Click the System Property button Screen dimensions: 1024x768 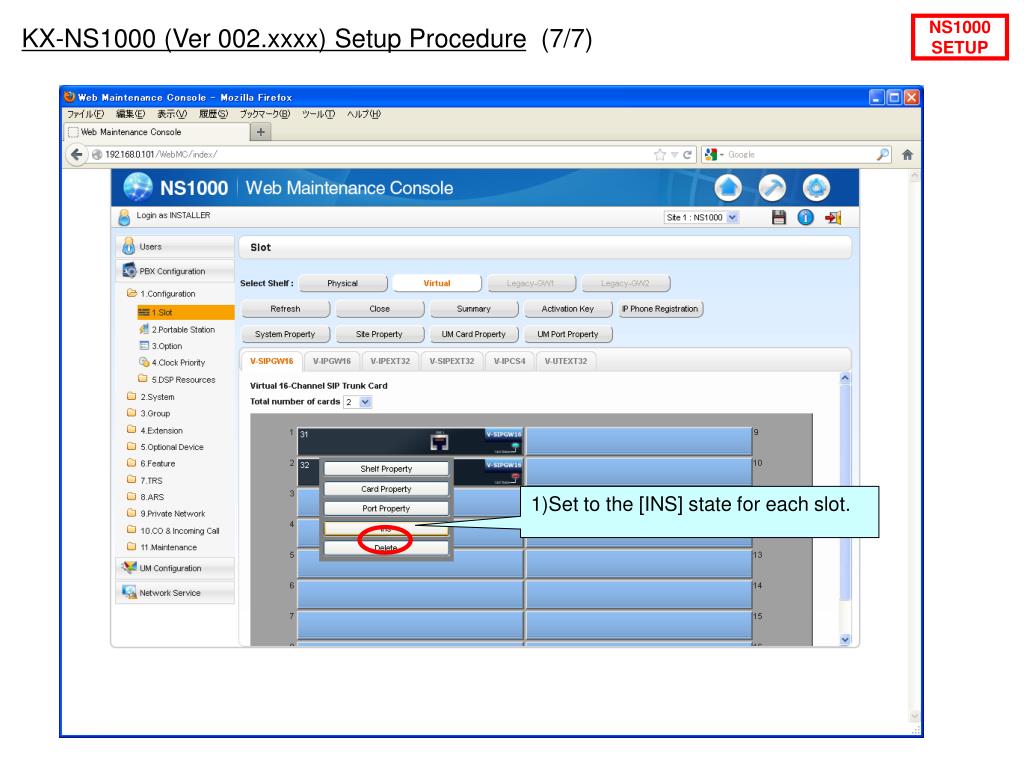285,334
